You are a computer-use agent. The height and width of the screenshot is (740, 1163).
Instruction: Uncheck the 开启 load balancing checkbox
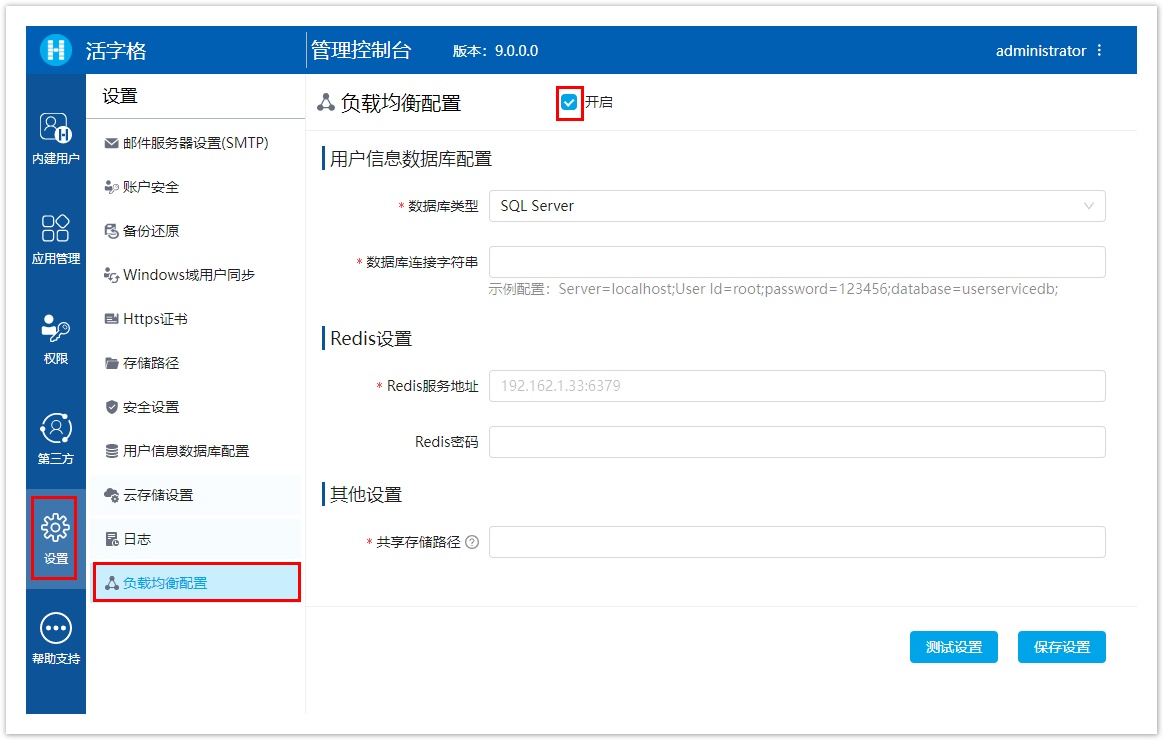[569, 102]
